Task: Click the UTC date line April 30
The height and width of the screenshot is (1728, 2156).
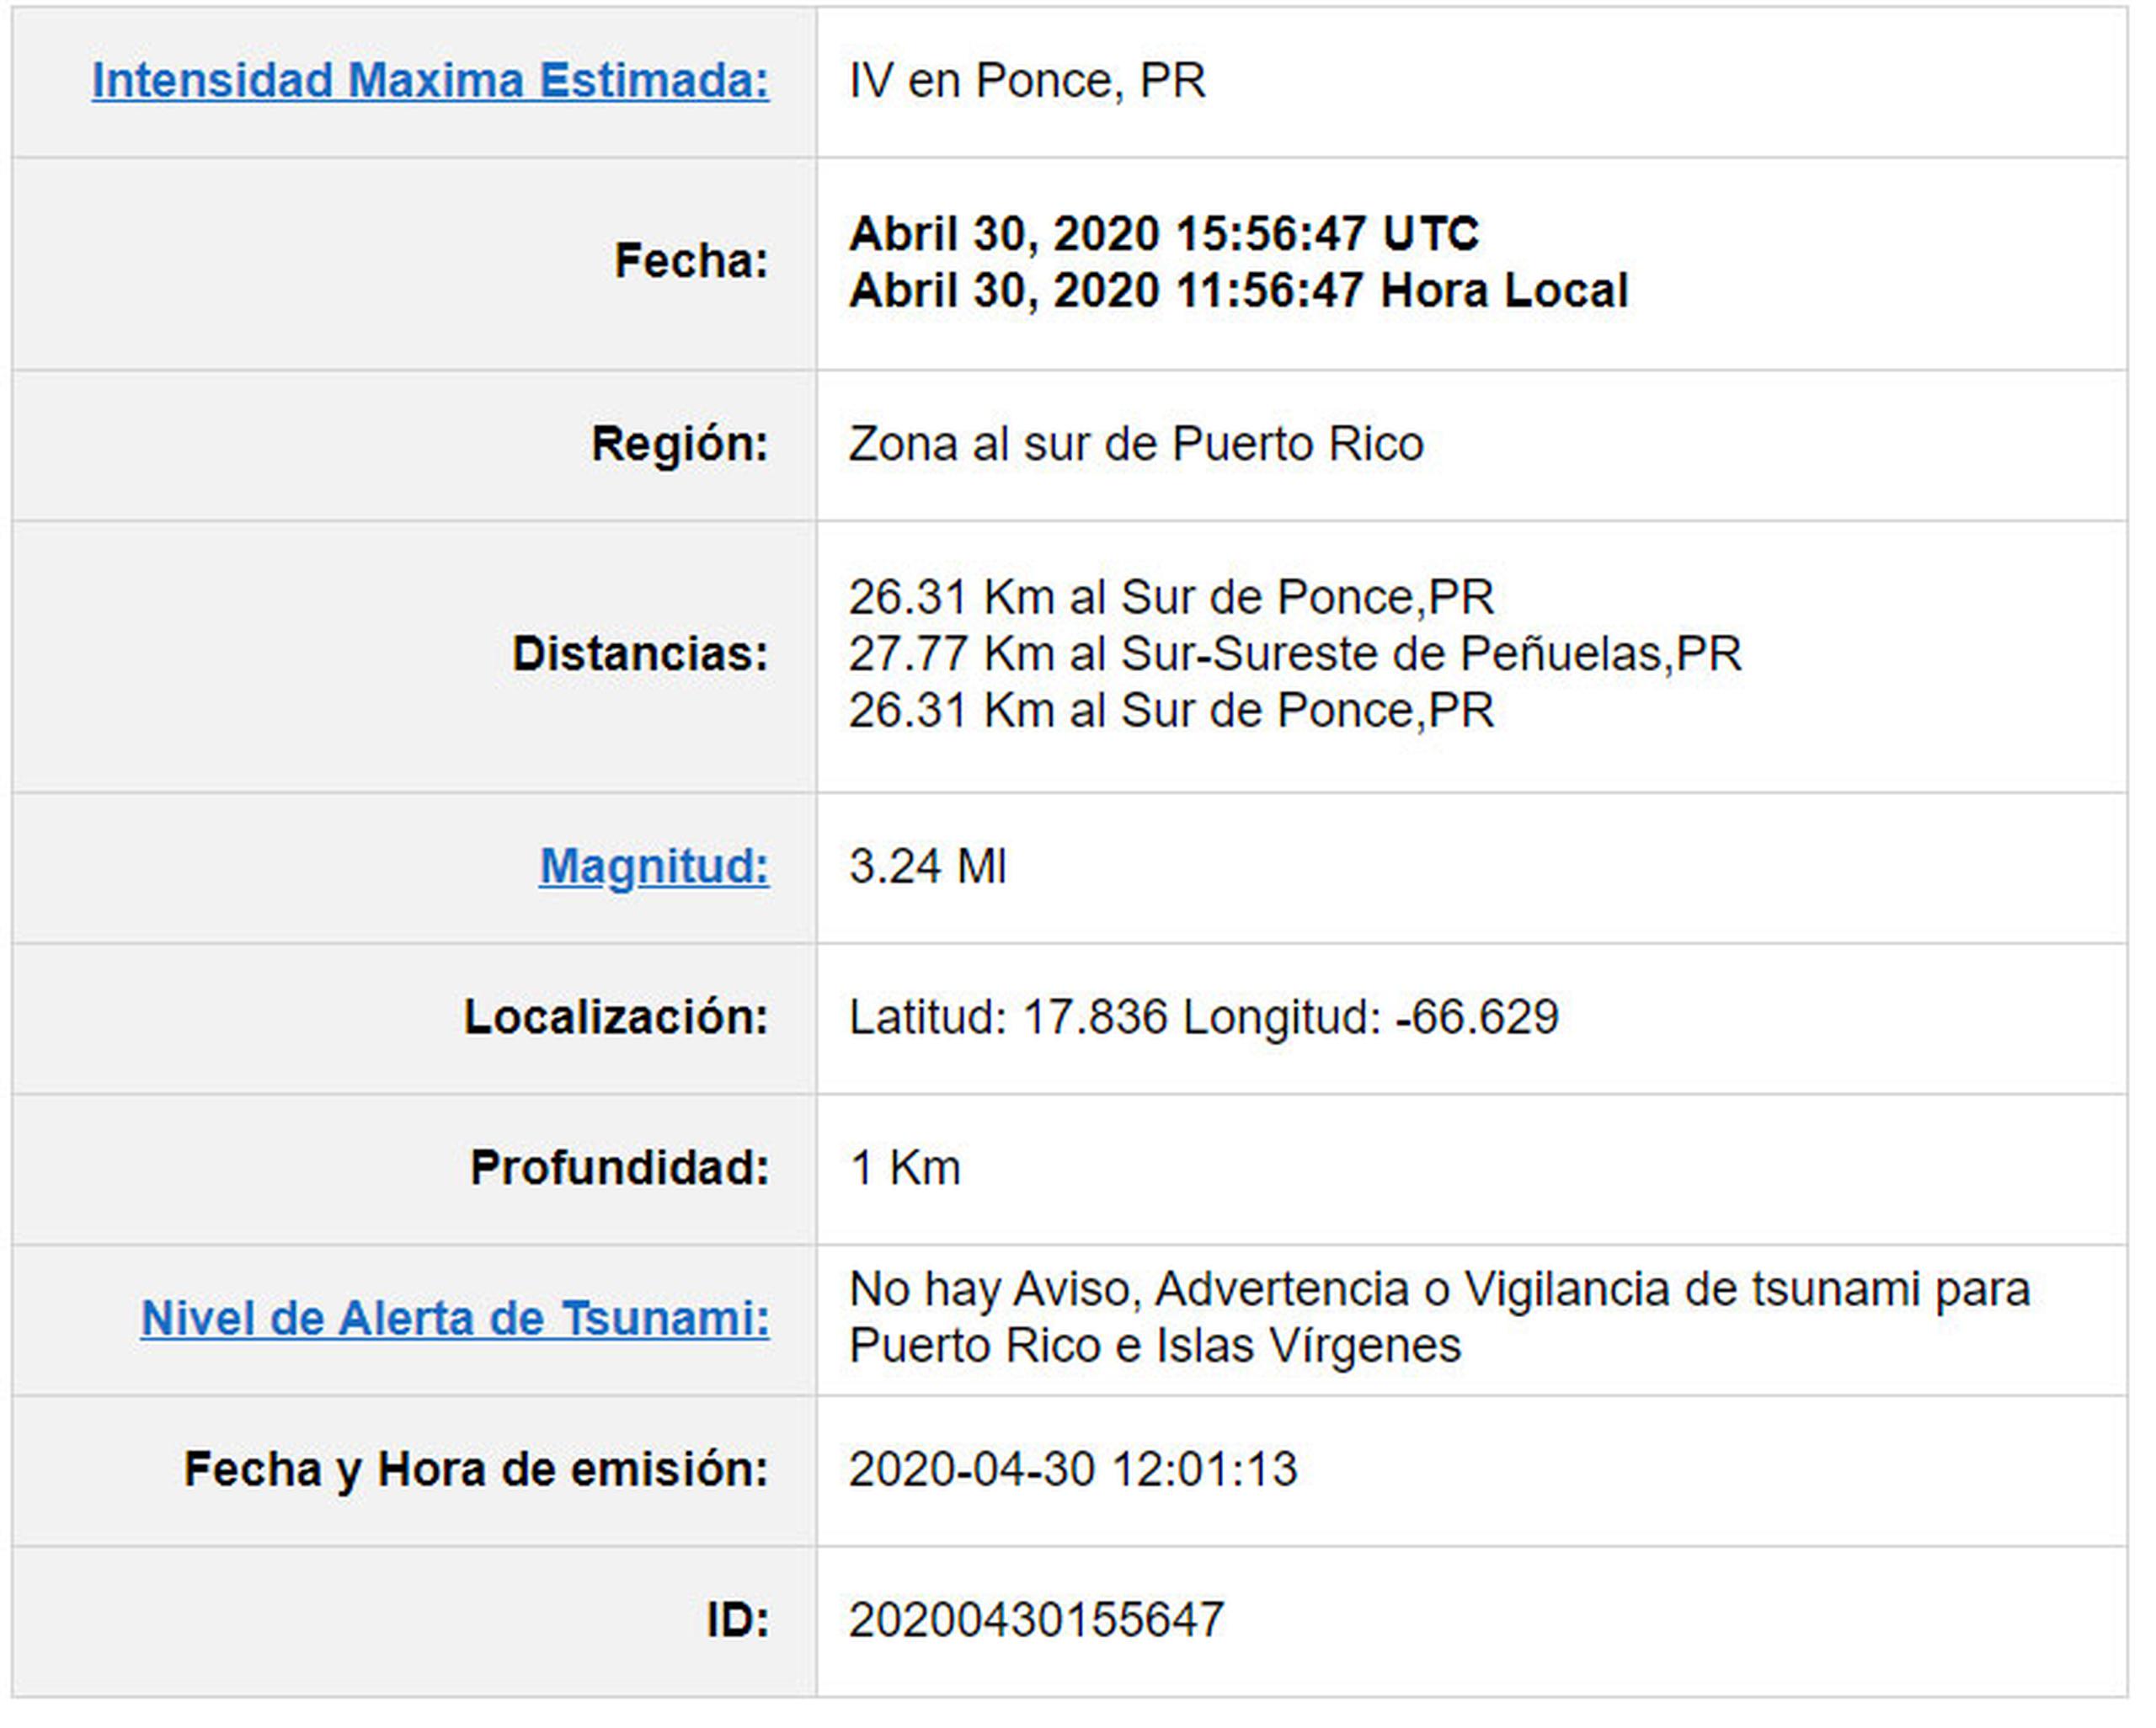Action: (x=1163, y=235)
